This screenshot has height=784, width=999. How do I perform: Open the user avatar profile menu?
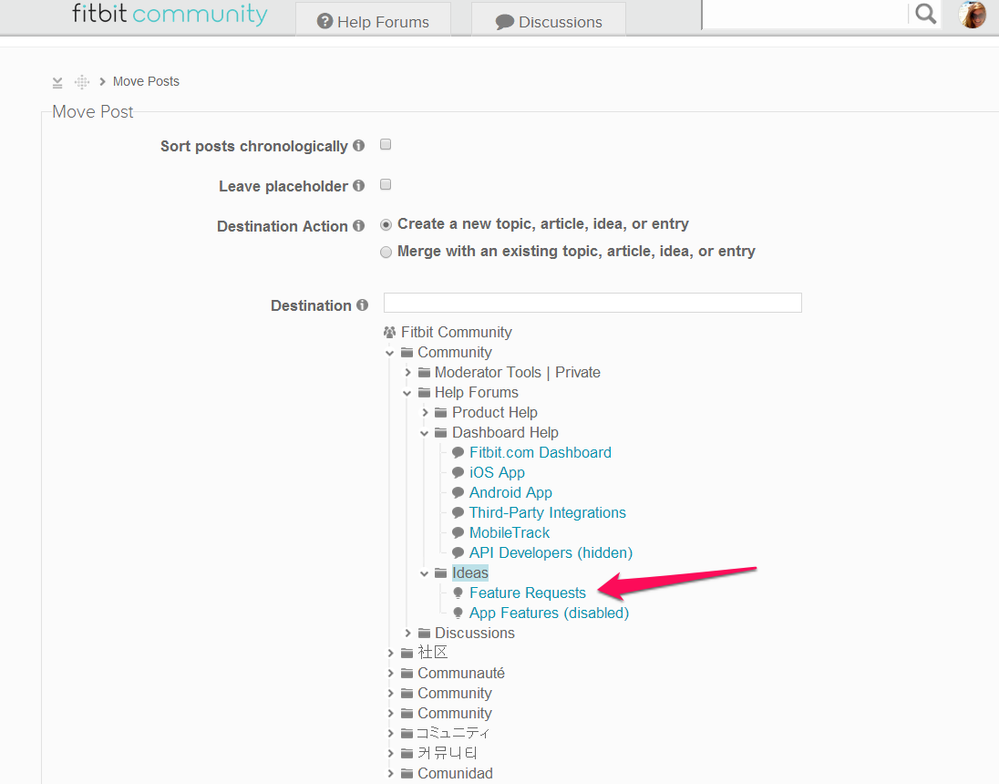click(972, 14)
